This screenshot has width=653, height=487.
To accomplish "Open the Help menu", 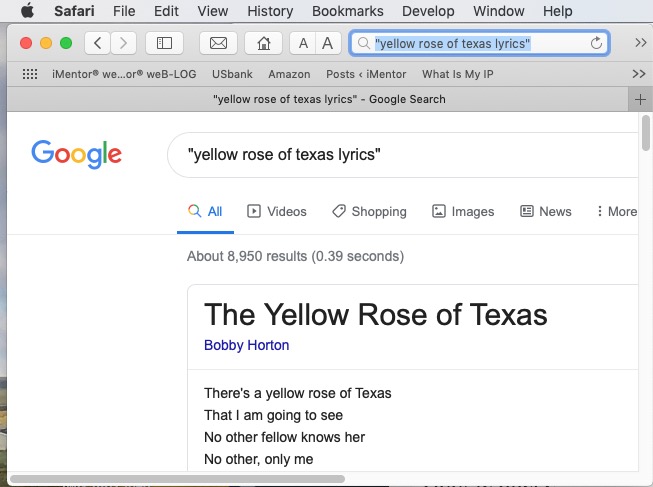I will tap(558, 11).
